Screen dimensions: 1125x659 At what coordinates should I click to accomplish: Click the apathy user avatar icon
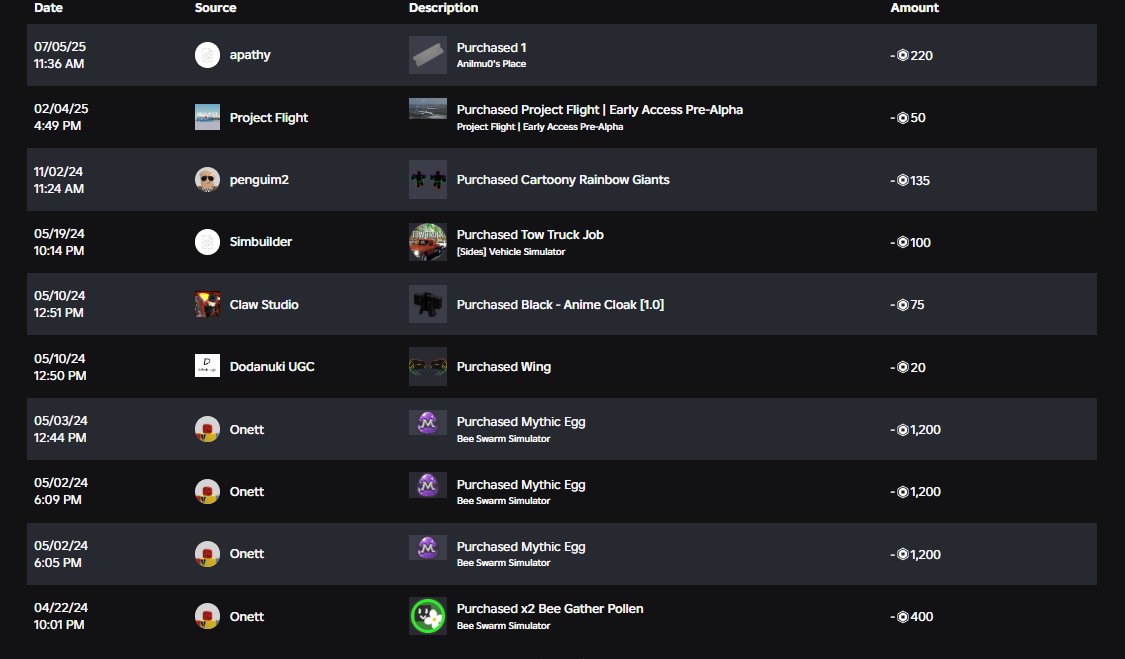pos(207,55)
